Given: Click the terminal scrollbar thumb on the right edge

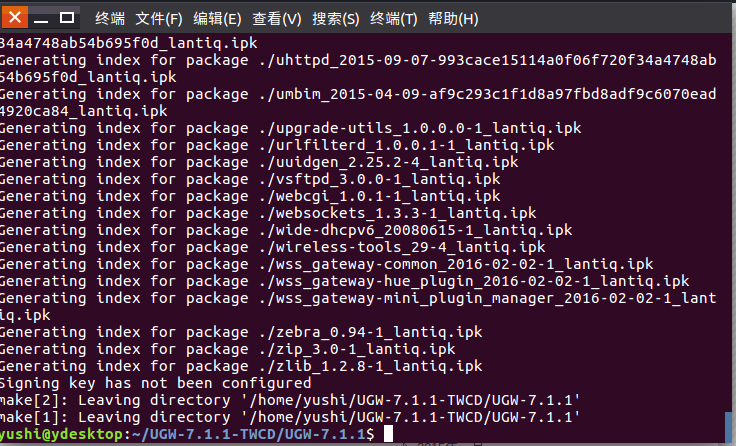Looking at the screenshot, I should click(728, 427).
